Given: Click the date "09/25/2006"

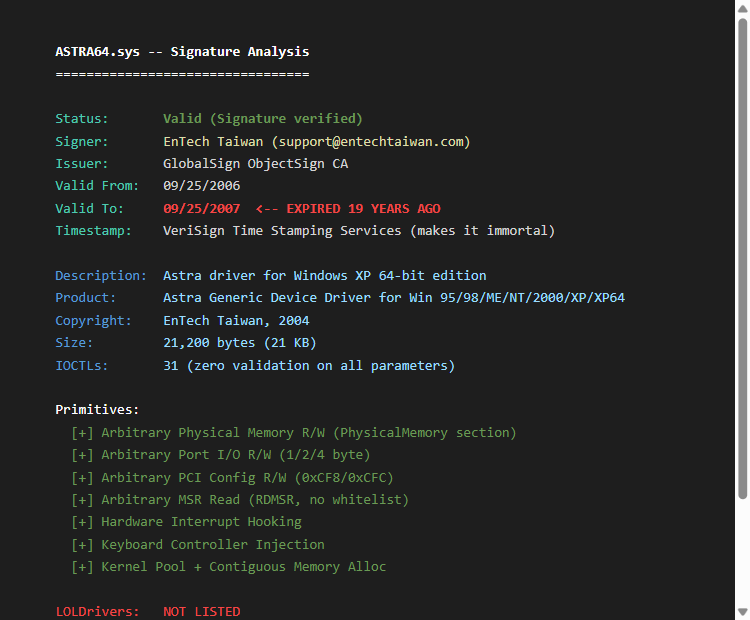Looking at the screenshot, I should (201, 186).
